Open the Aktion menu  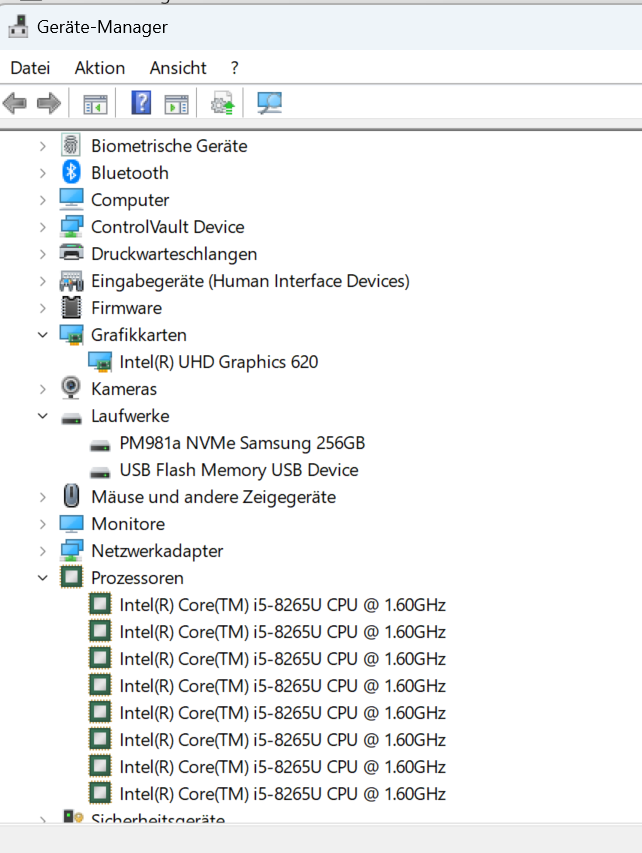click(x=100, y=68)
